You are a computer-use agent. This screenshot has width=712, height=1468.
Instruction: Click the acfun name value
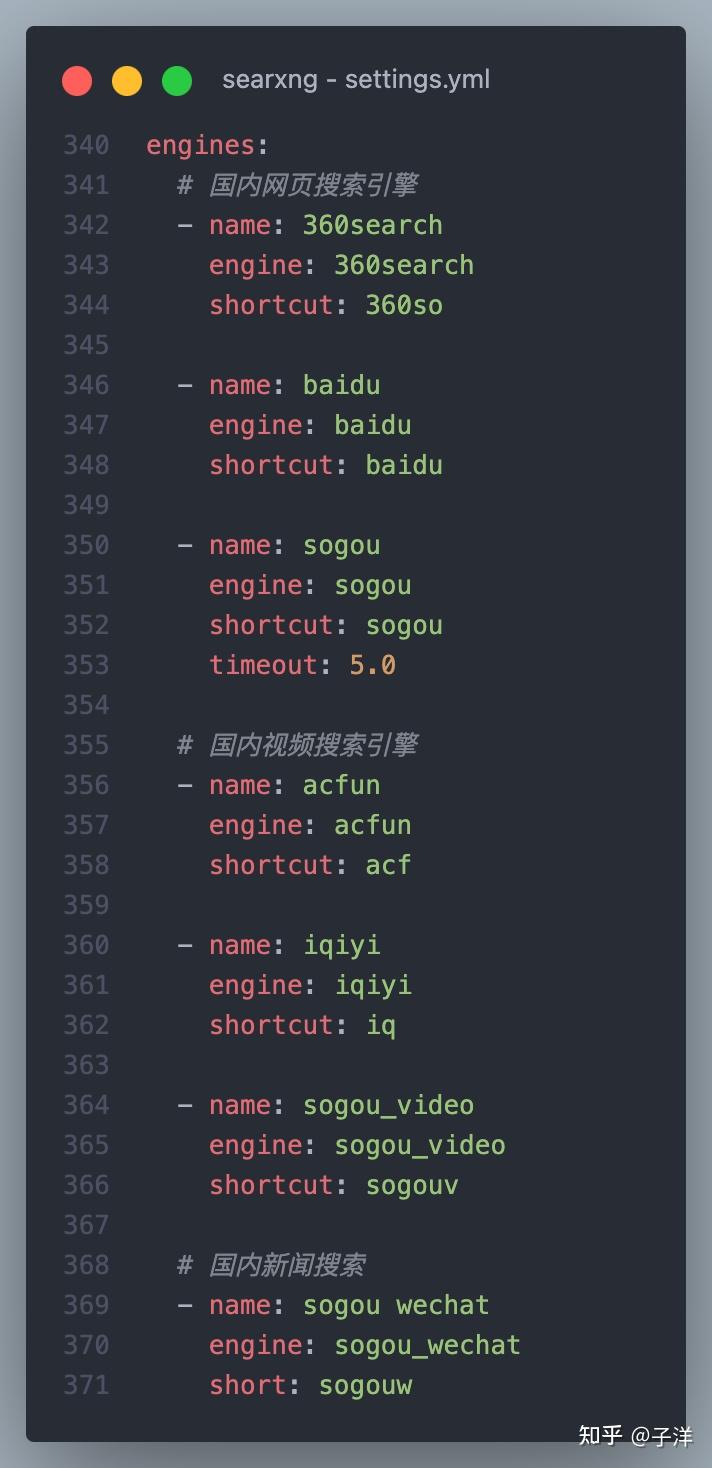342,785
